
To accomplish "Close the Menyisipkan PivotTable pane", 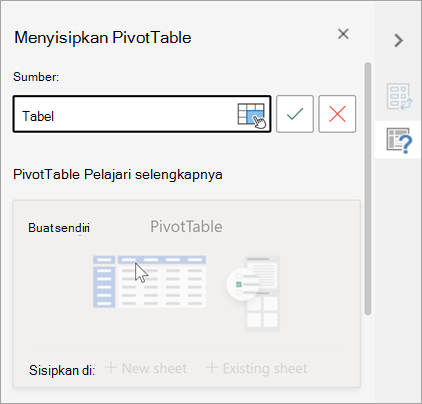I will coord(343,34).
